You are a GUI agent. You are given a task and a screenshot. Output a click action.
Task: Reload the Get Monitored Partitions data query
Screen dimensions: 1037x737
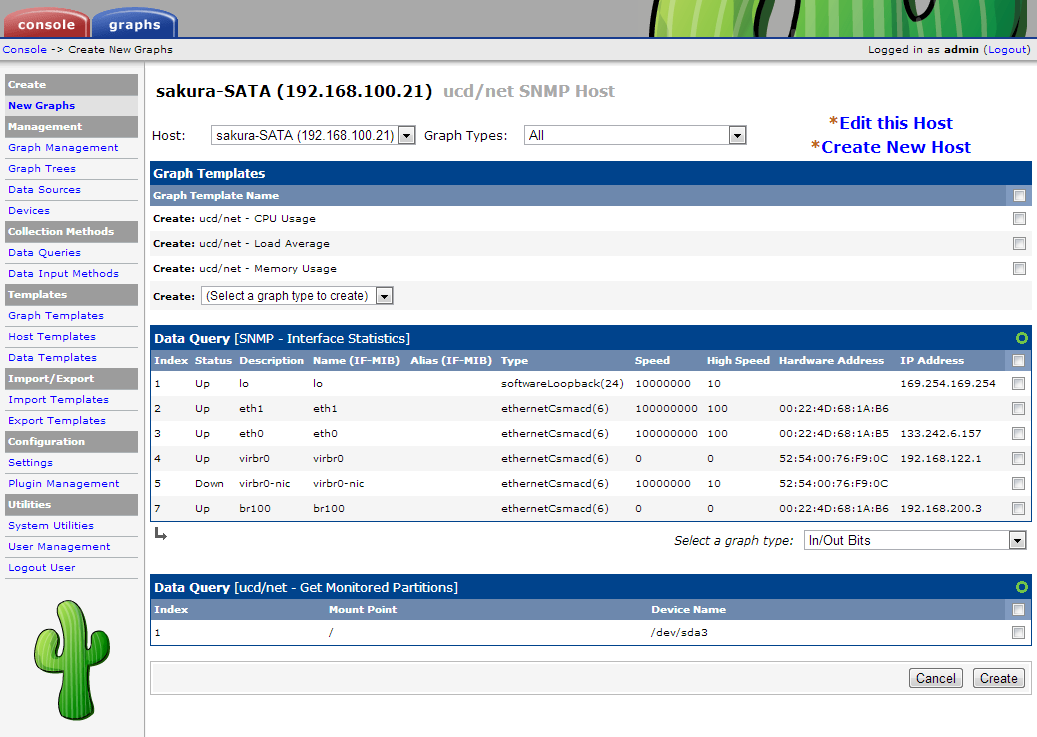pos(1021,587)
